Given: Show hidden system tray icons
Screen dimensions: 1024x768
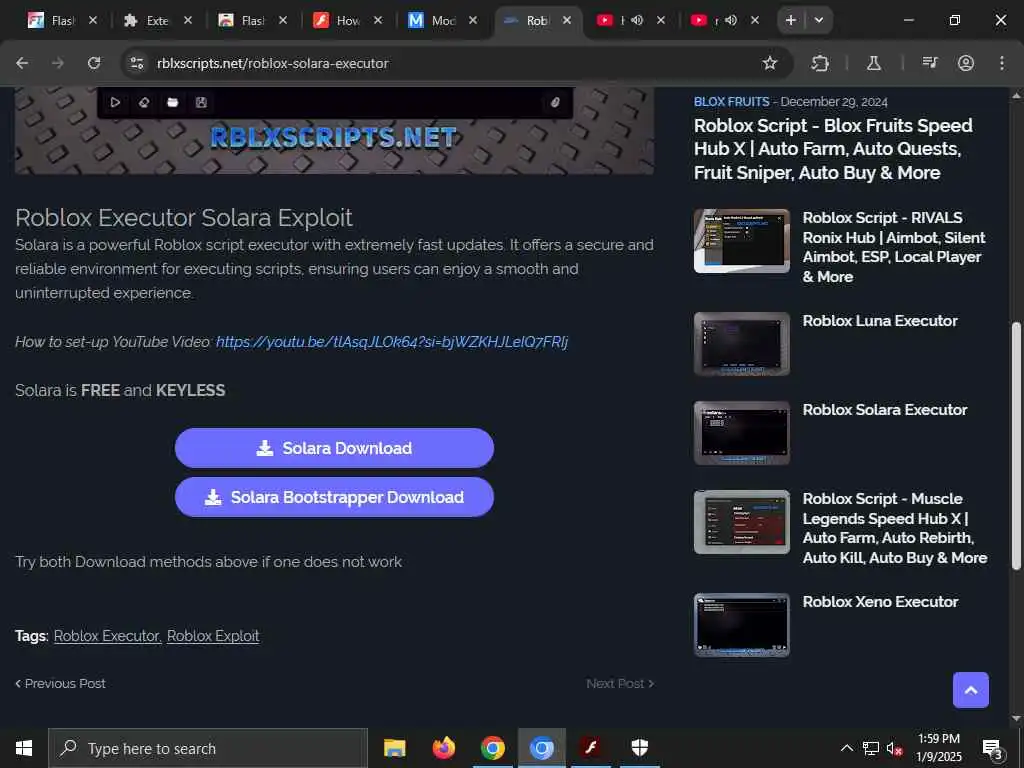Looking at the screenshot, I should pos(846,748).
